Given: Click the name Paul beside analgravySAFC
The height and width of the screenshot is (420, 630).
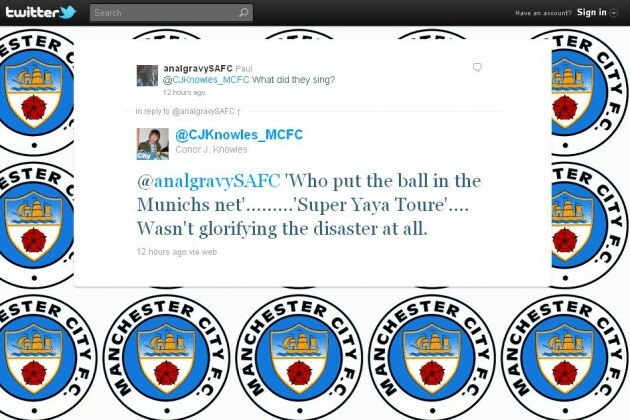Looking at the screenshot, I should pyautogui.click(x=244, y=69).
